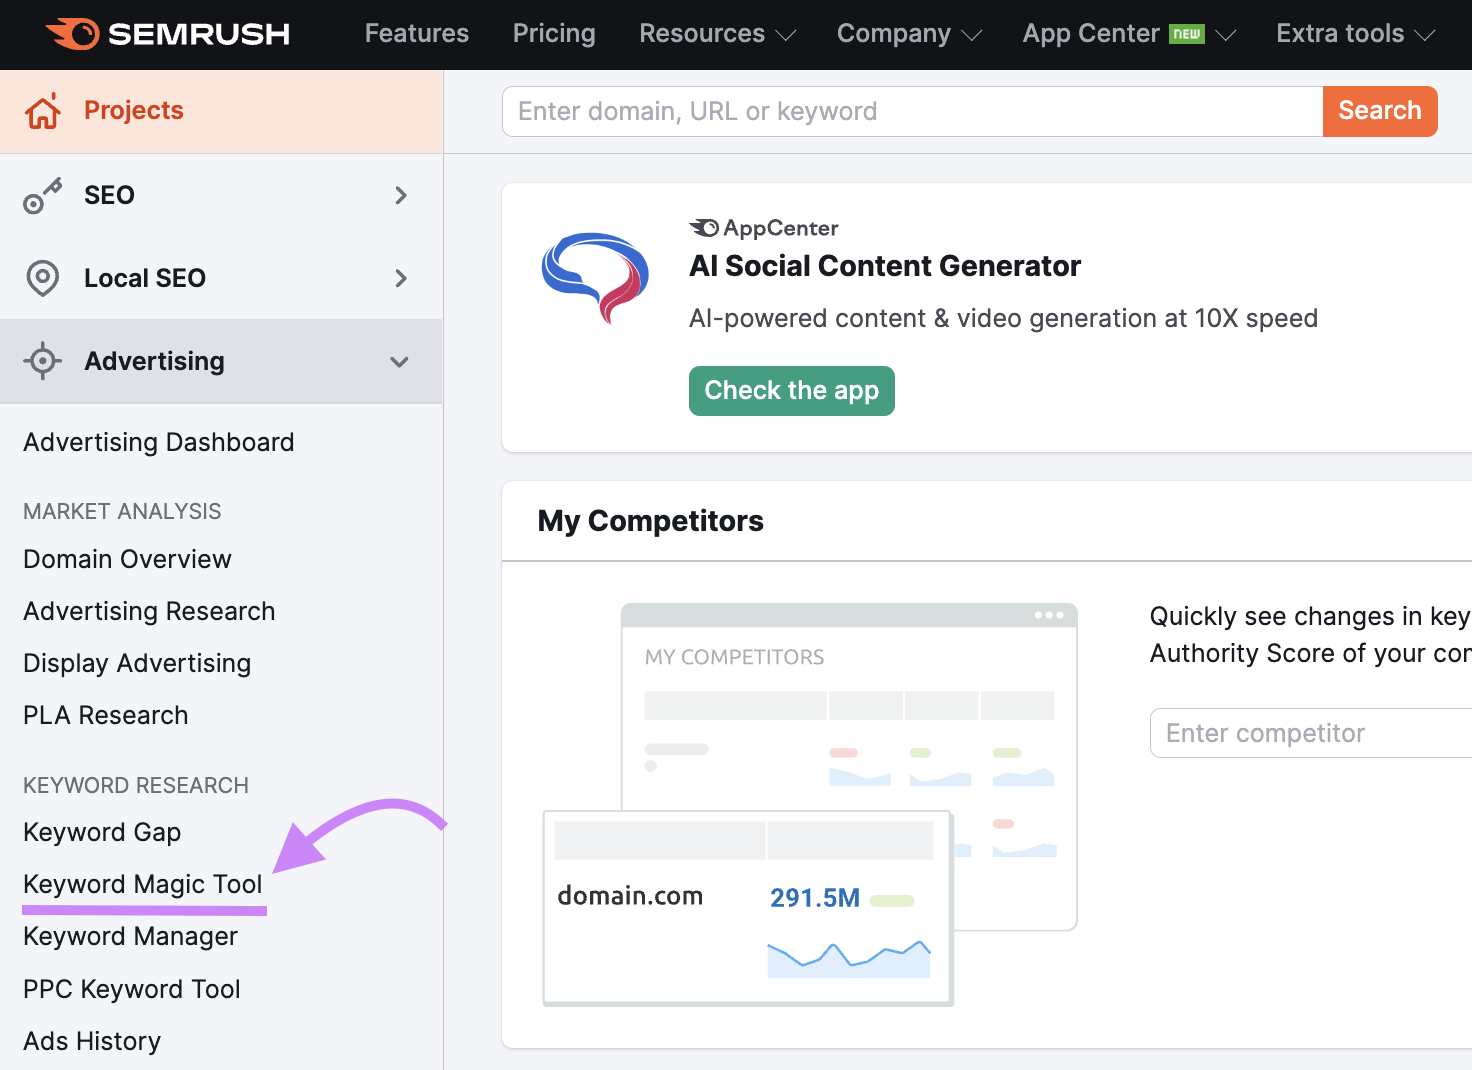Click the Advertising crosshair target icon
The height and width of the screenshot is (1070, 1472).
click(x=43, y=361)
